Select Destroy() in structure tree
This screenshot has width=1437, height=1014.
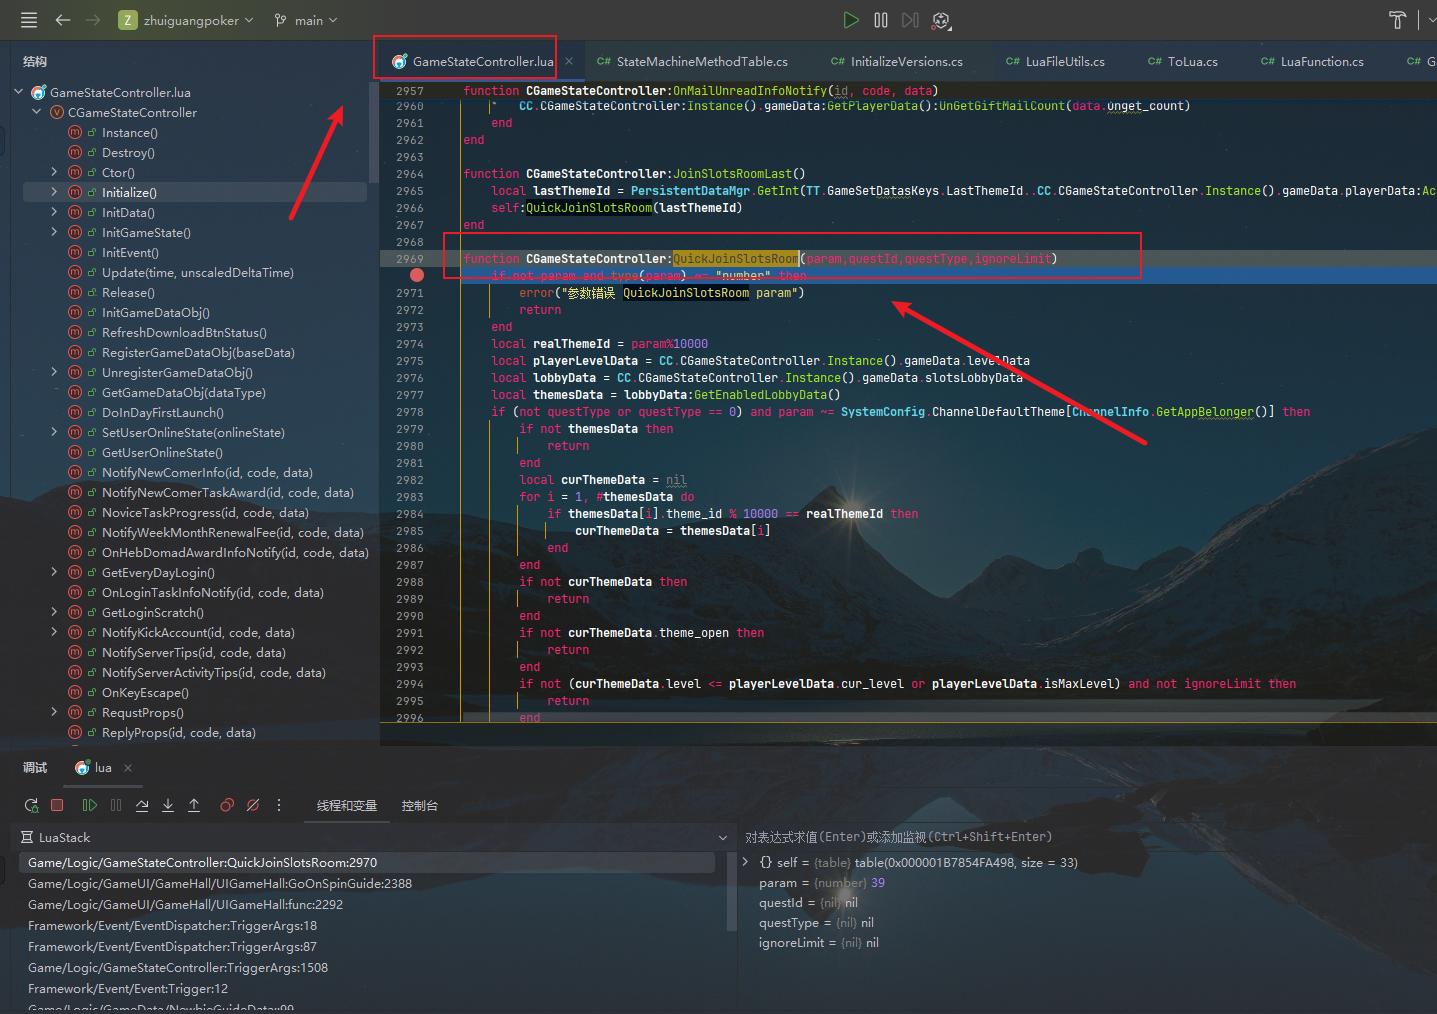tap(128, 152)
